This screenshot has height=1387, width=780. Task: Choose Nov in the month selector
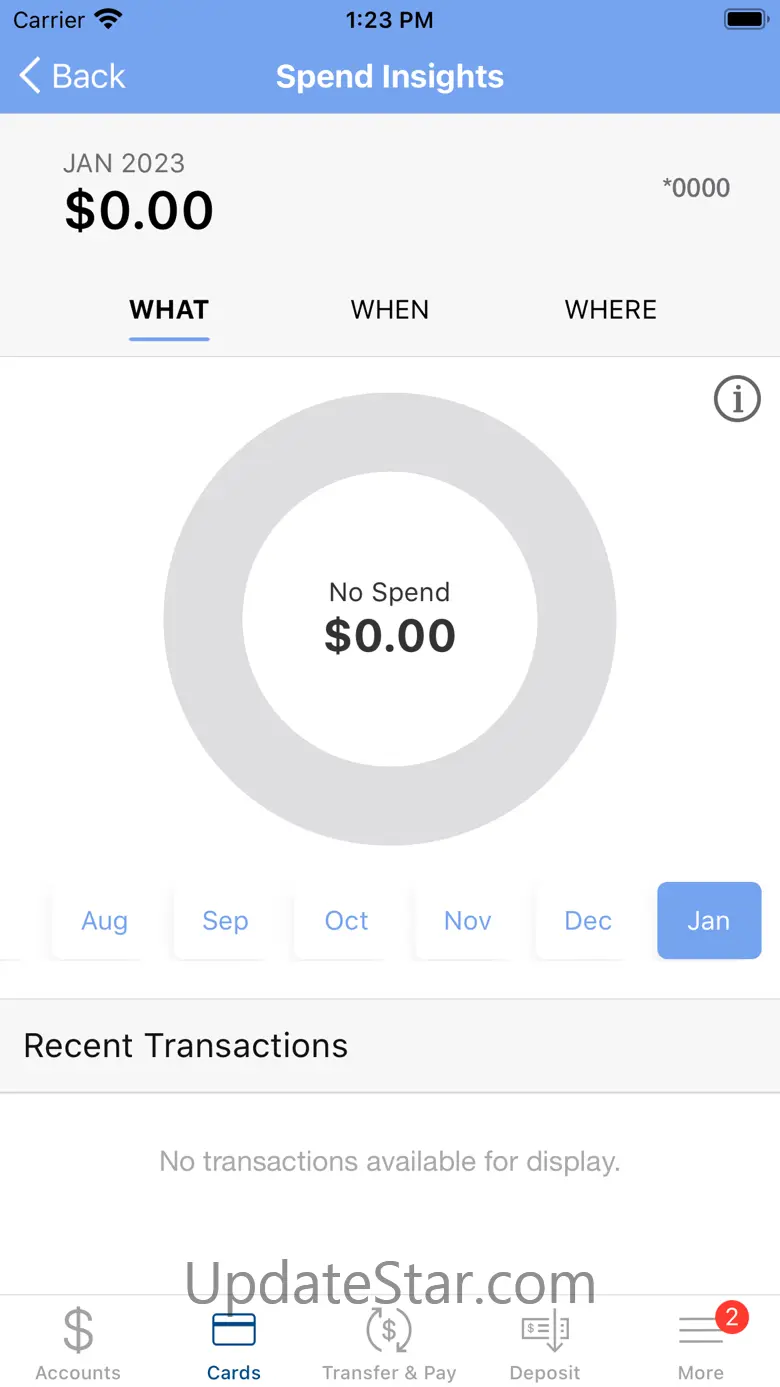(468, 921)
